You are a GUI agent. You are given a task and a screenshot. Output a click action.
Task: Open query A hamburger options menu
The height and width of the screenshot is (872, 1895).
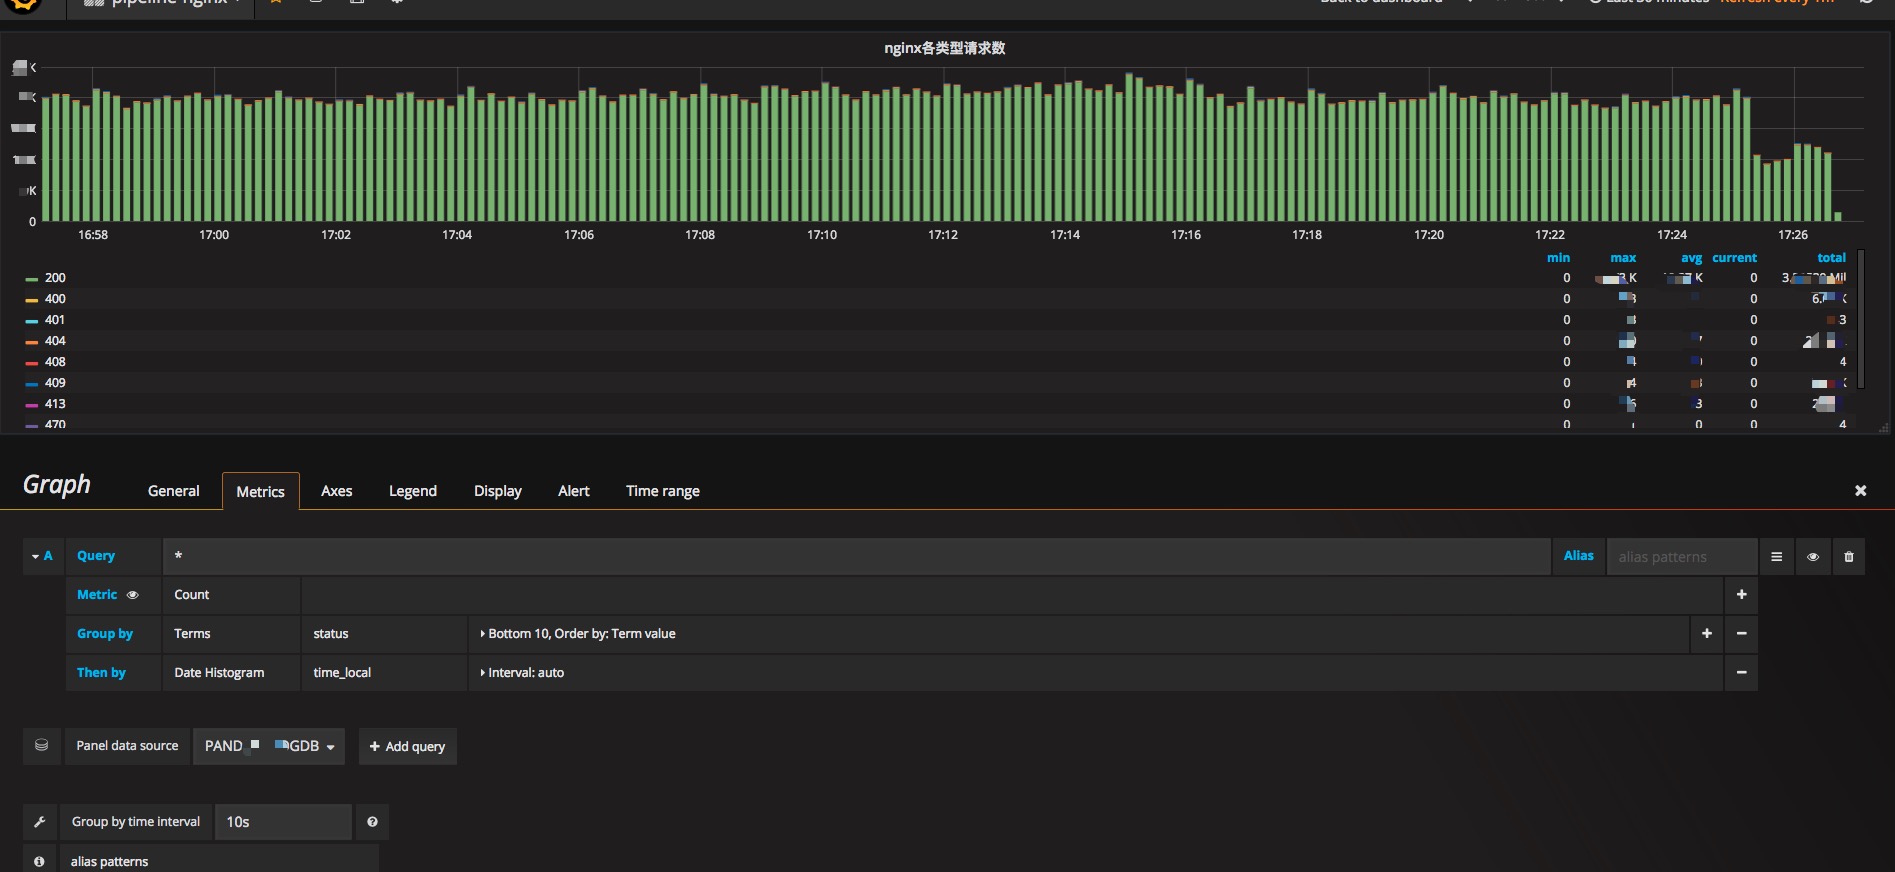(1776, 557)
